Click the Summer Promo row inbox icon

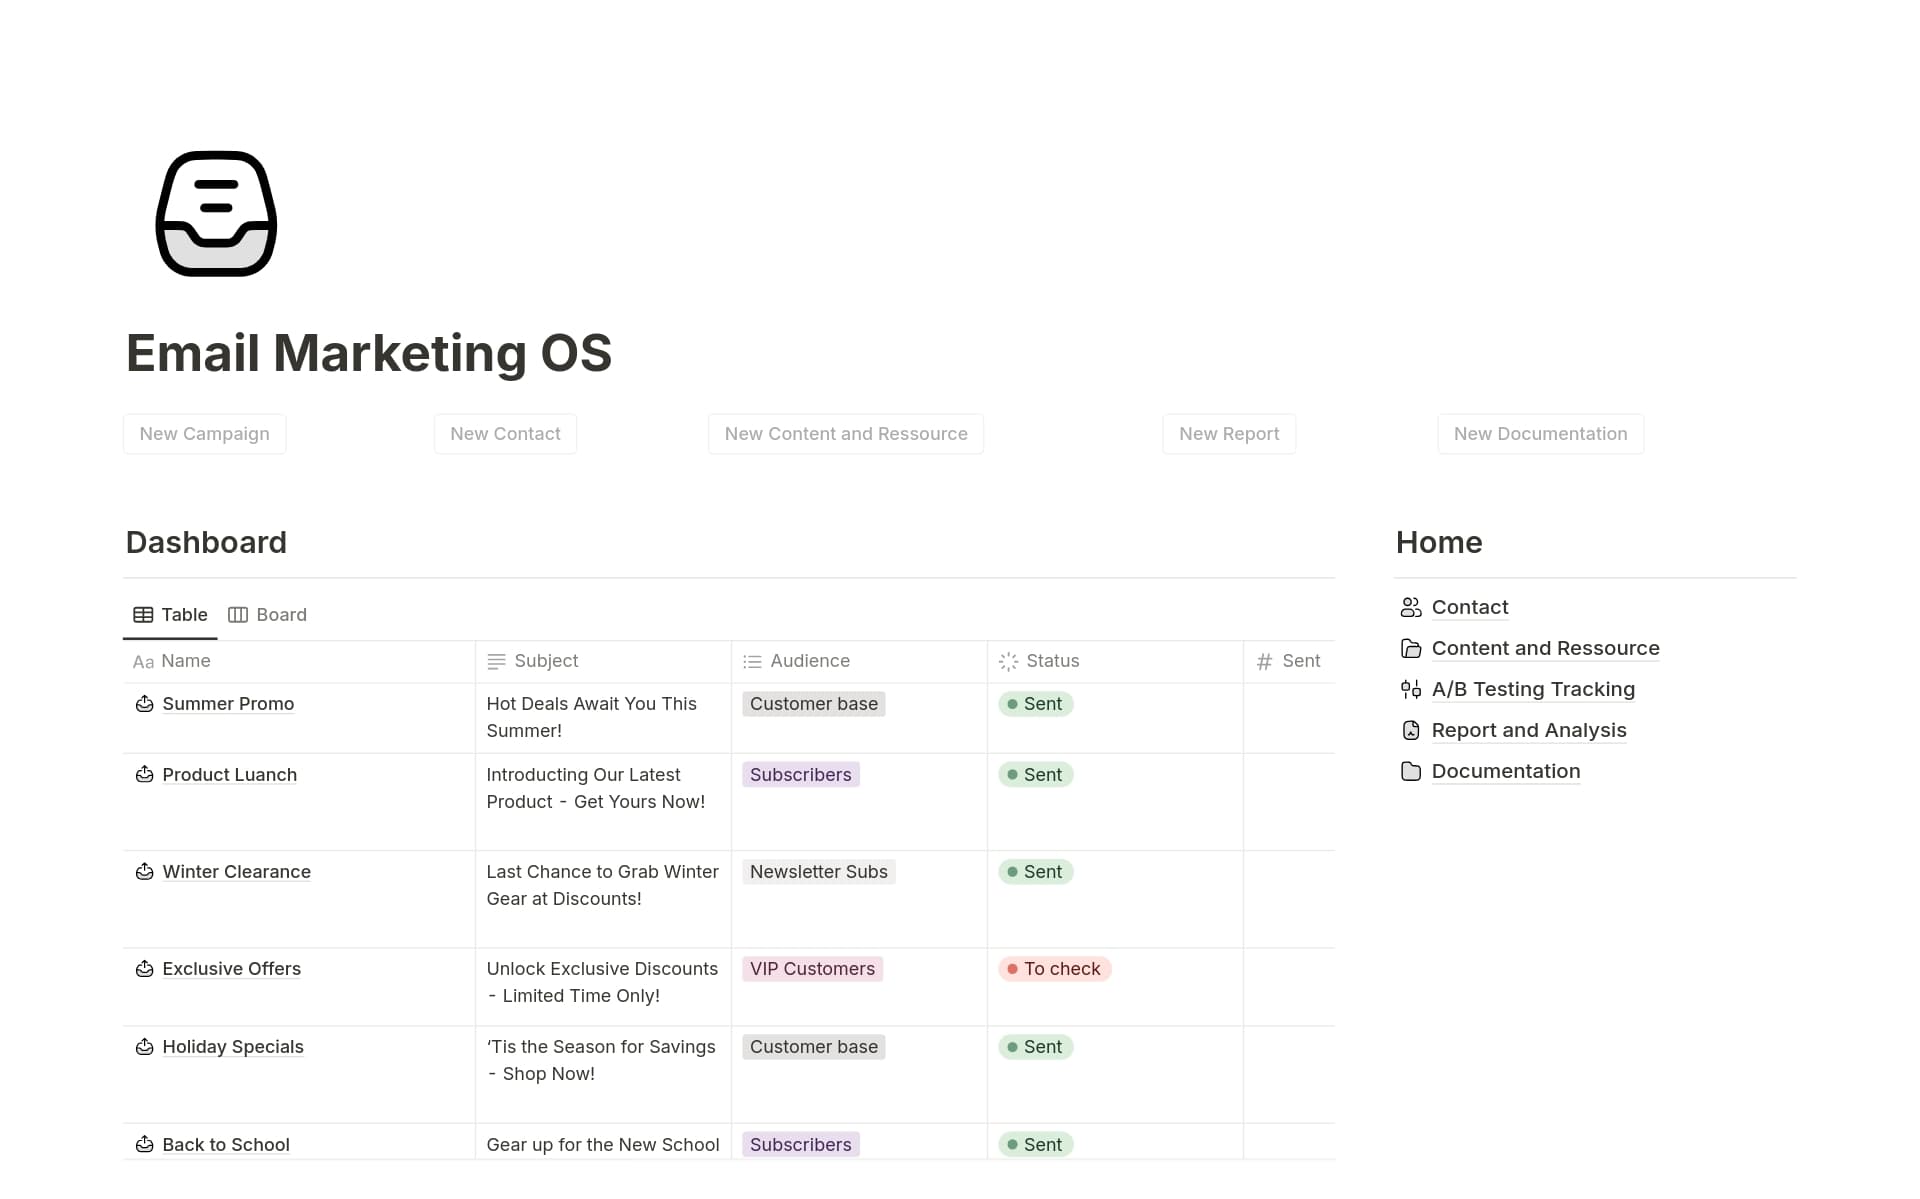pos(144,704)
